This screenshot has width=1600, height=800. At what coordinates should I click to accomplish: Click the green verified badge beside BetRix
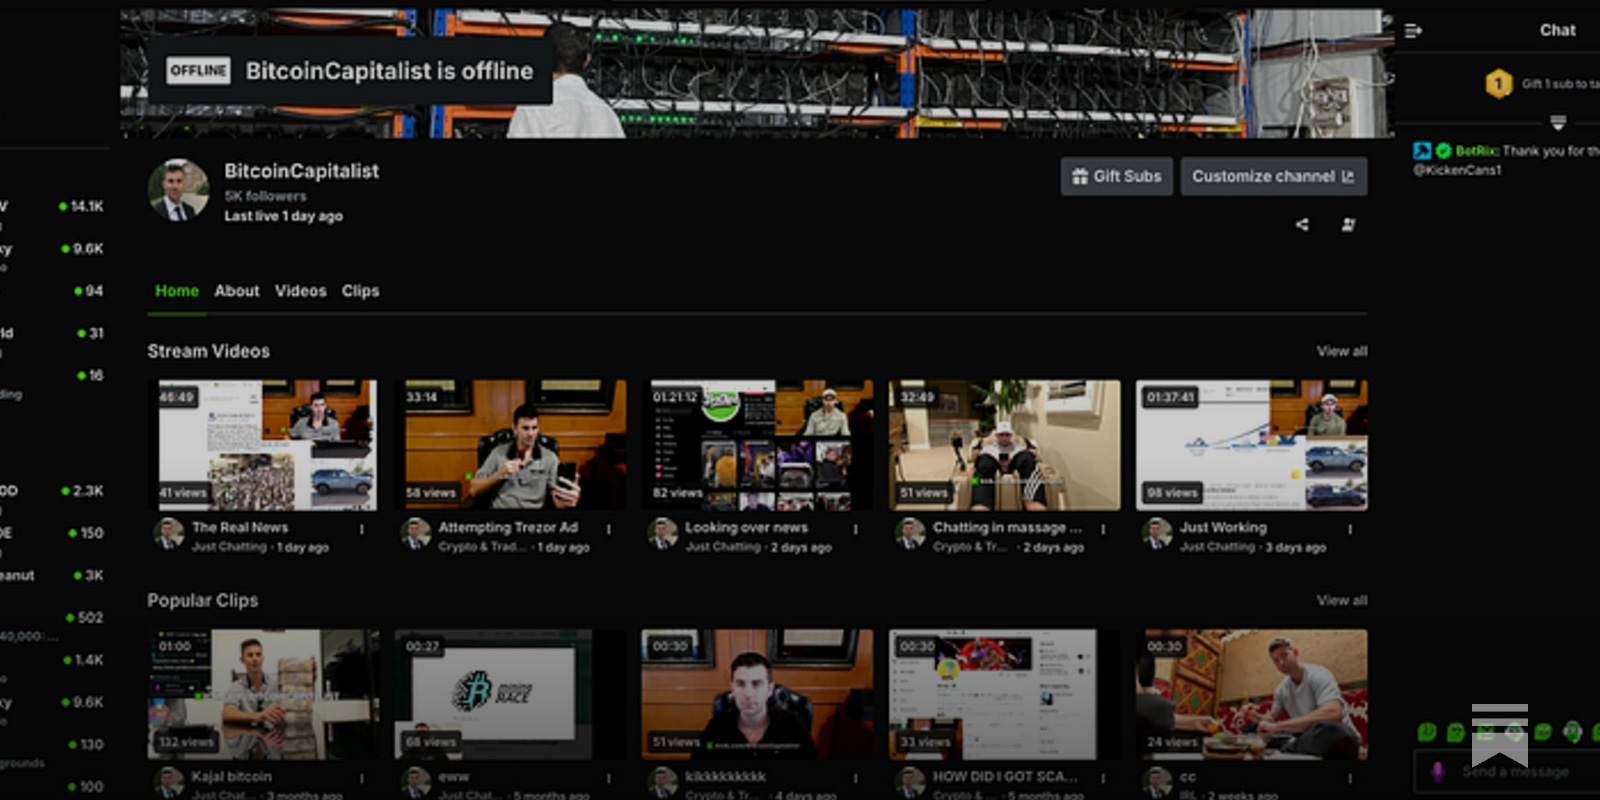click(1443, 151)
